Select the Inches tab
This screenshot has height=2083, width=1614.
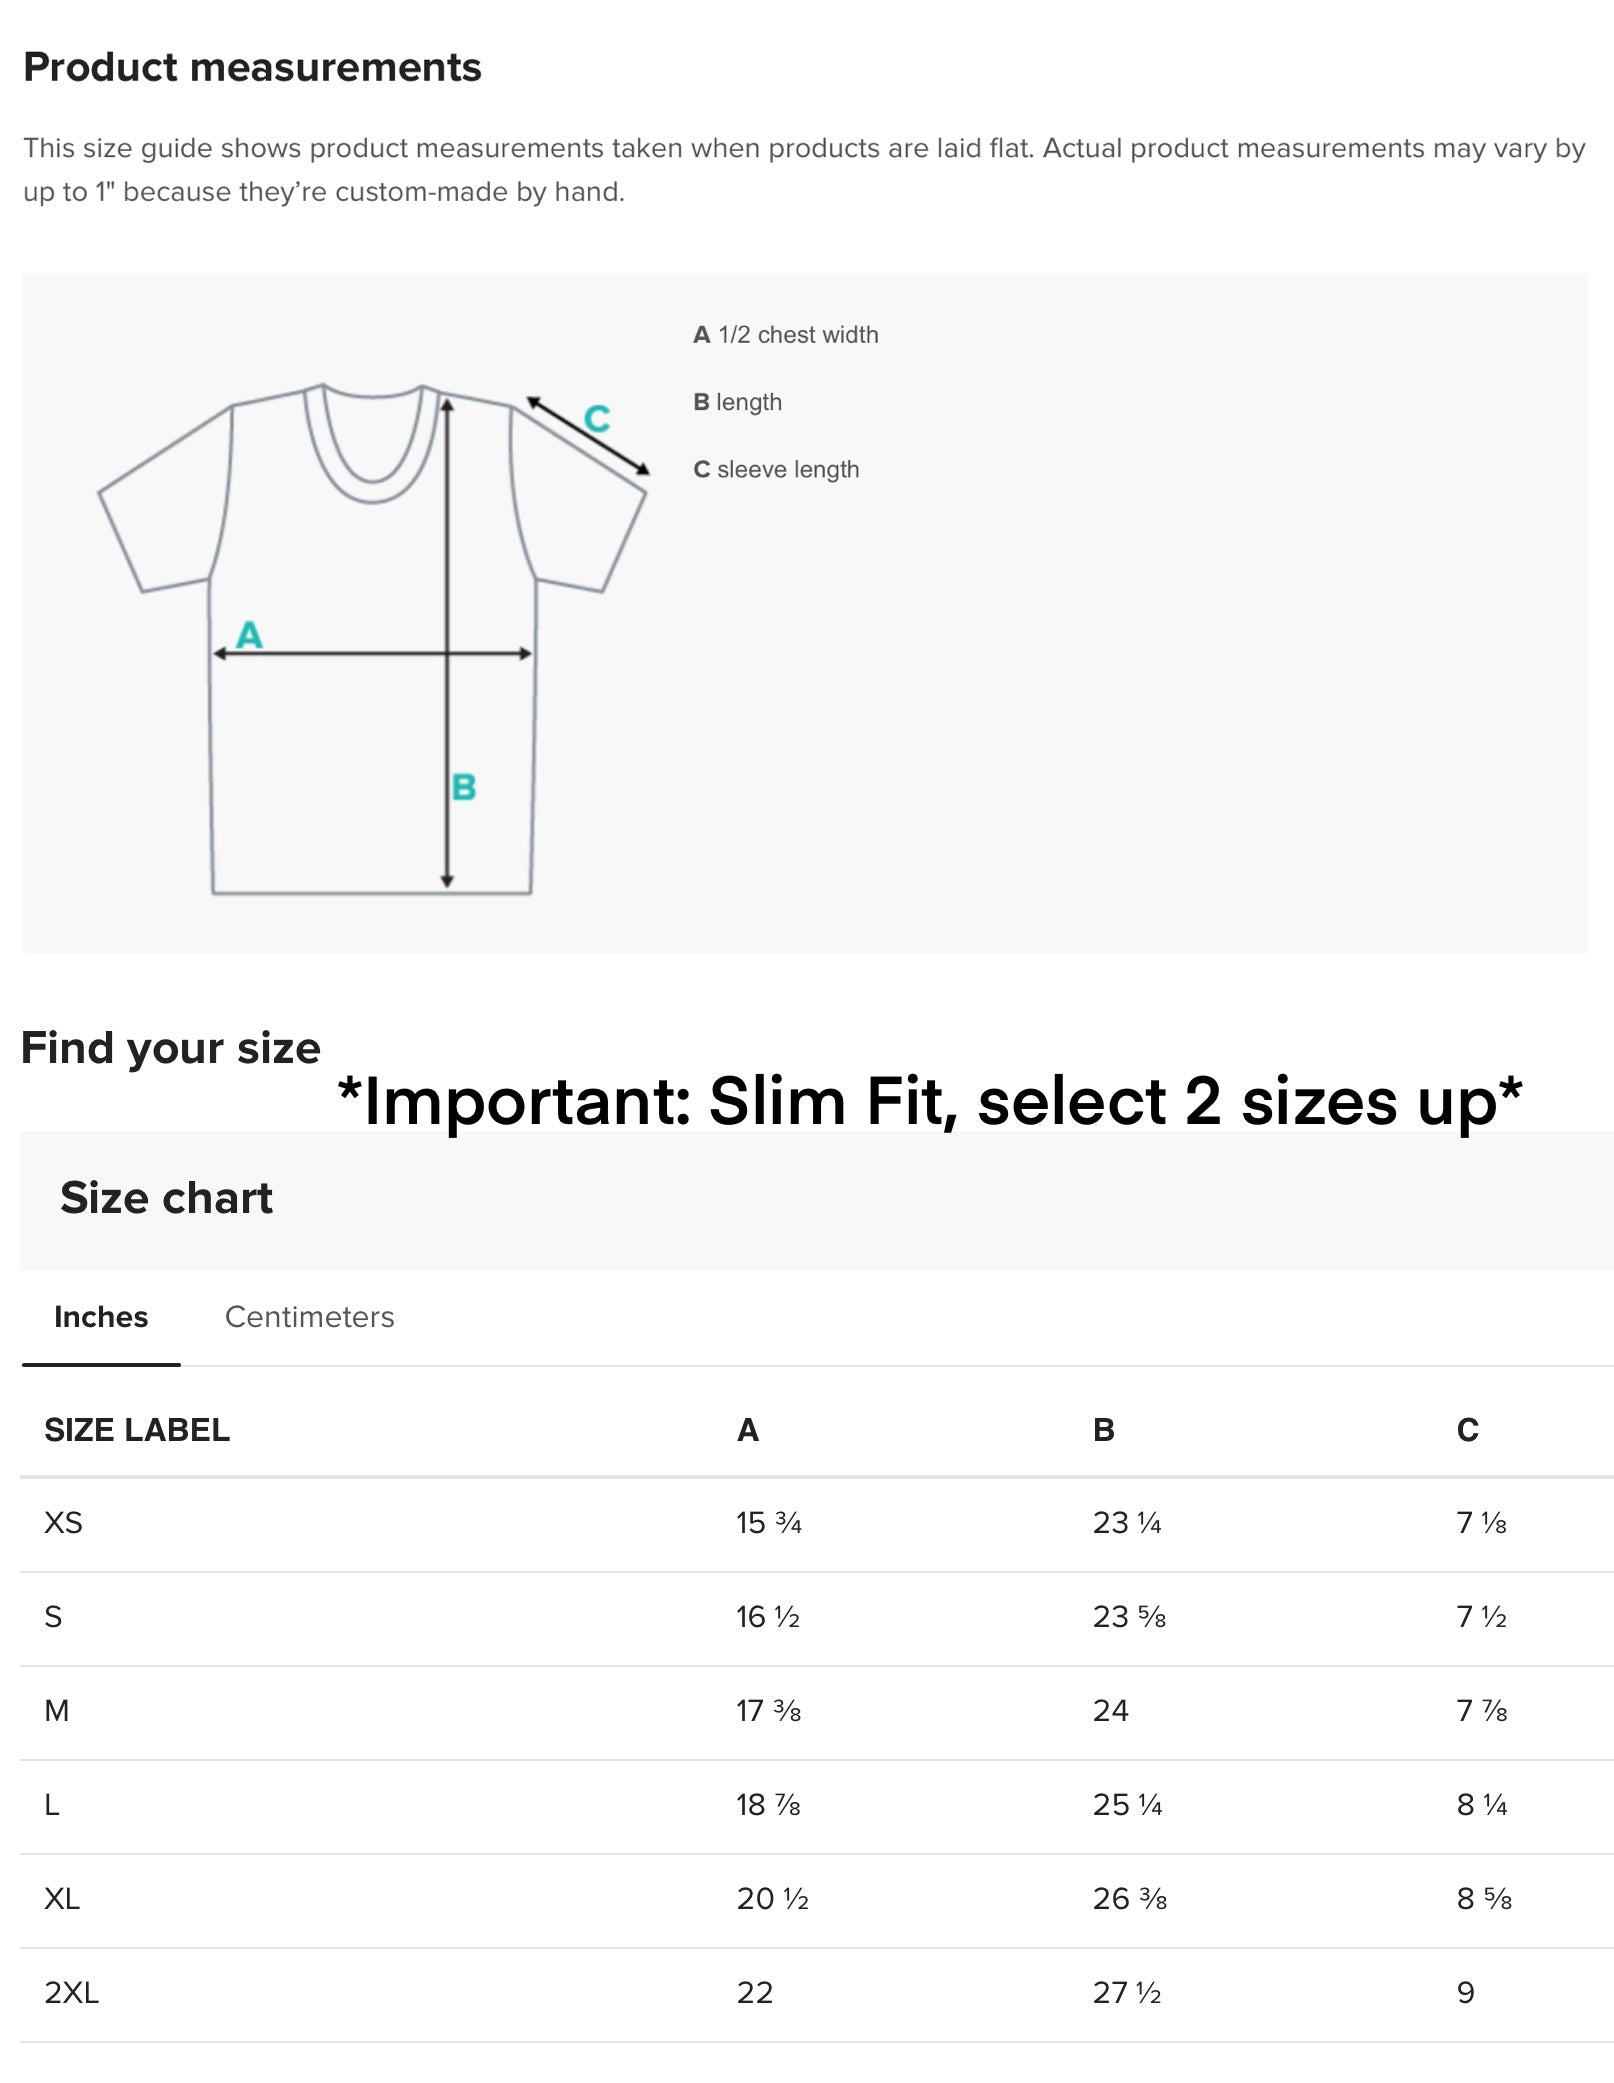click(101, 1317)
